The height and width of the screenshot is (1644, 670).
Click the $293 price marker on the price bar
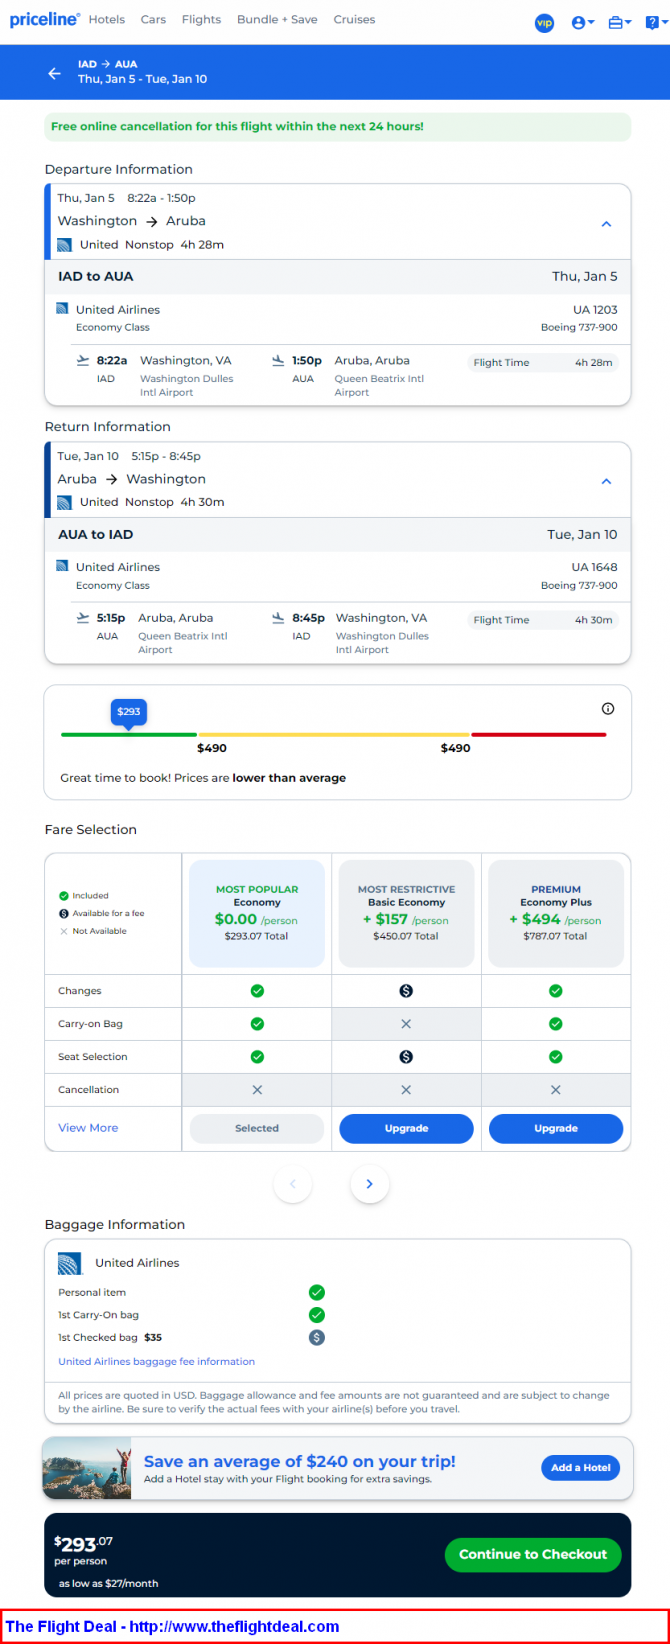point(128,713)
